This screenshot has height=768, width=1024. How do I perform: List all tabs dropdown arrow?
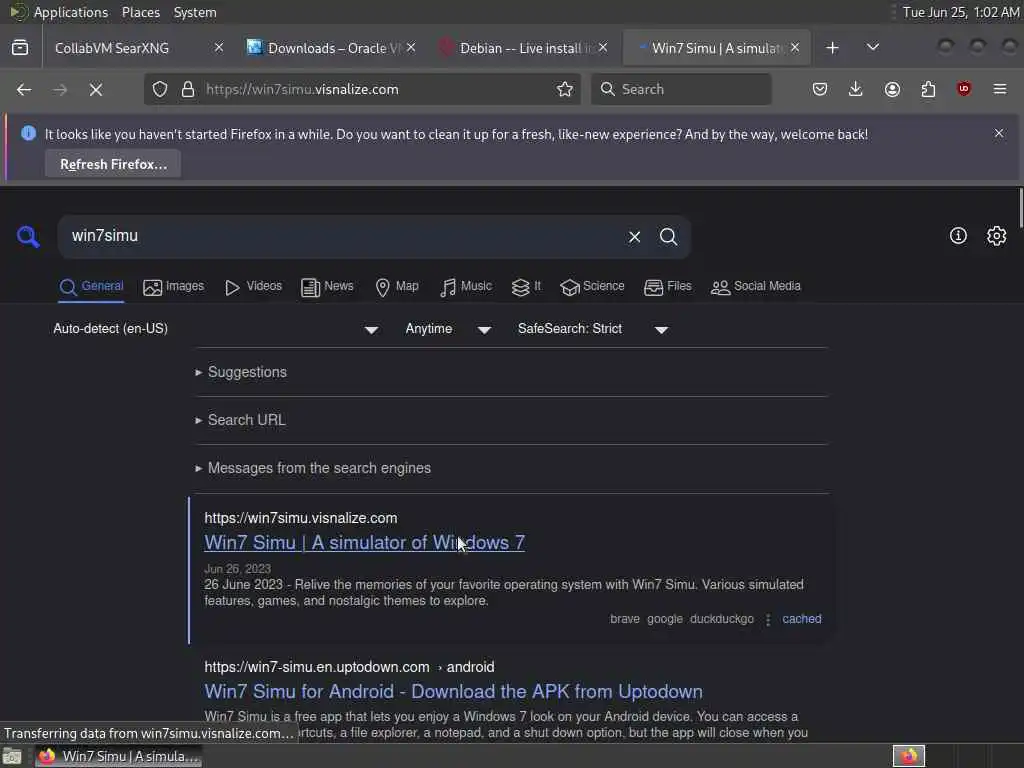[x=872, y=48]
